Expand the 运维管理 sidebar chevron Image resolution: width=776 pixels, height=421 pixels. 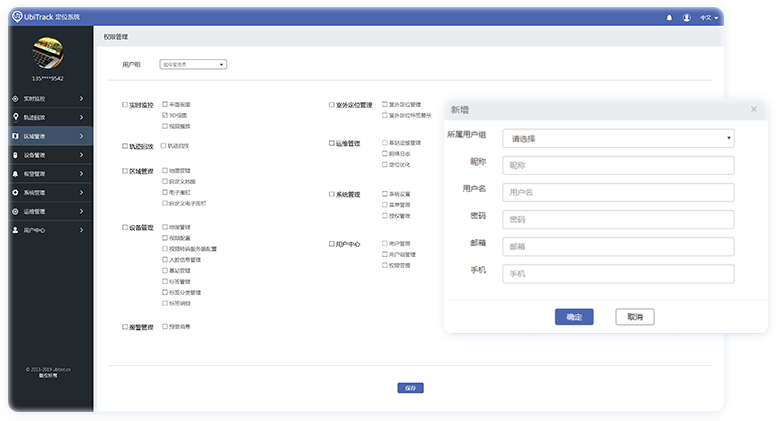[x=82, y=211]
